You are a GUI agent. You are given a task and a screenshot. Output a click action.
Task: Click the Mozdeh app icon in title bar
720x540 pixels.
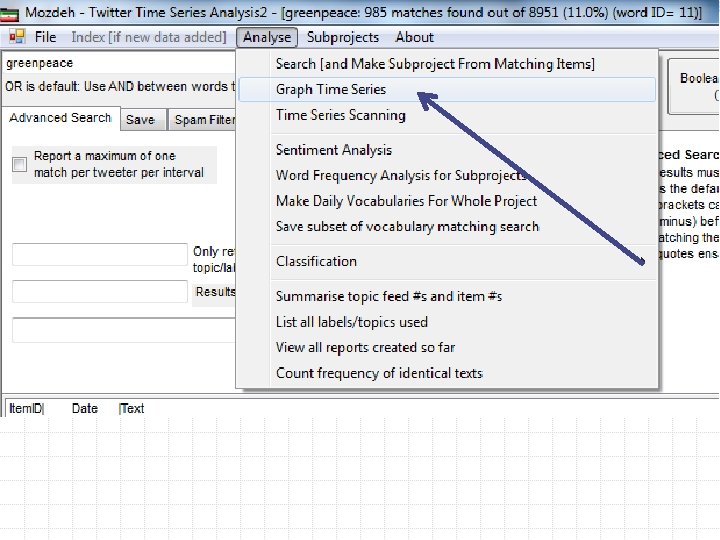point(9,13)
